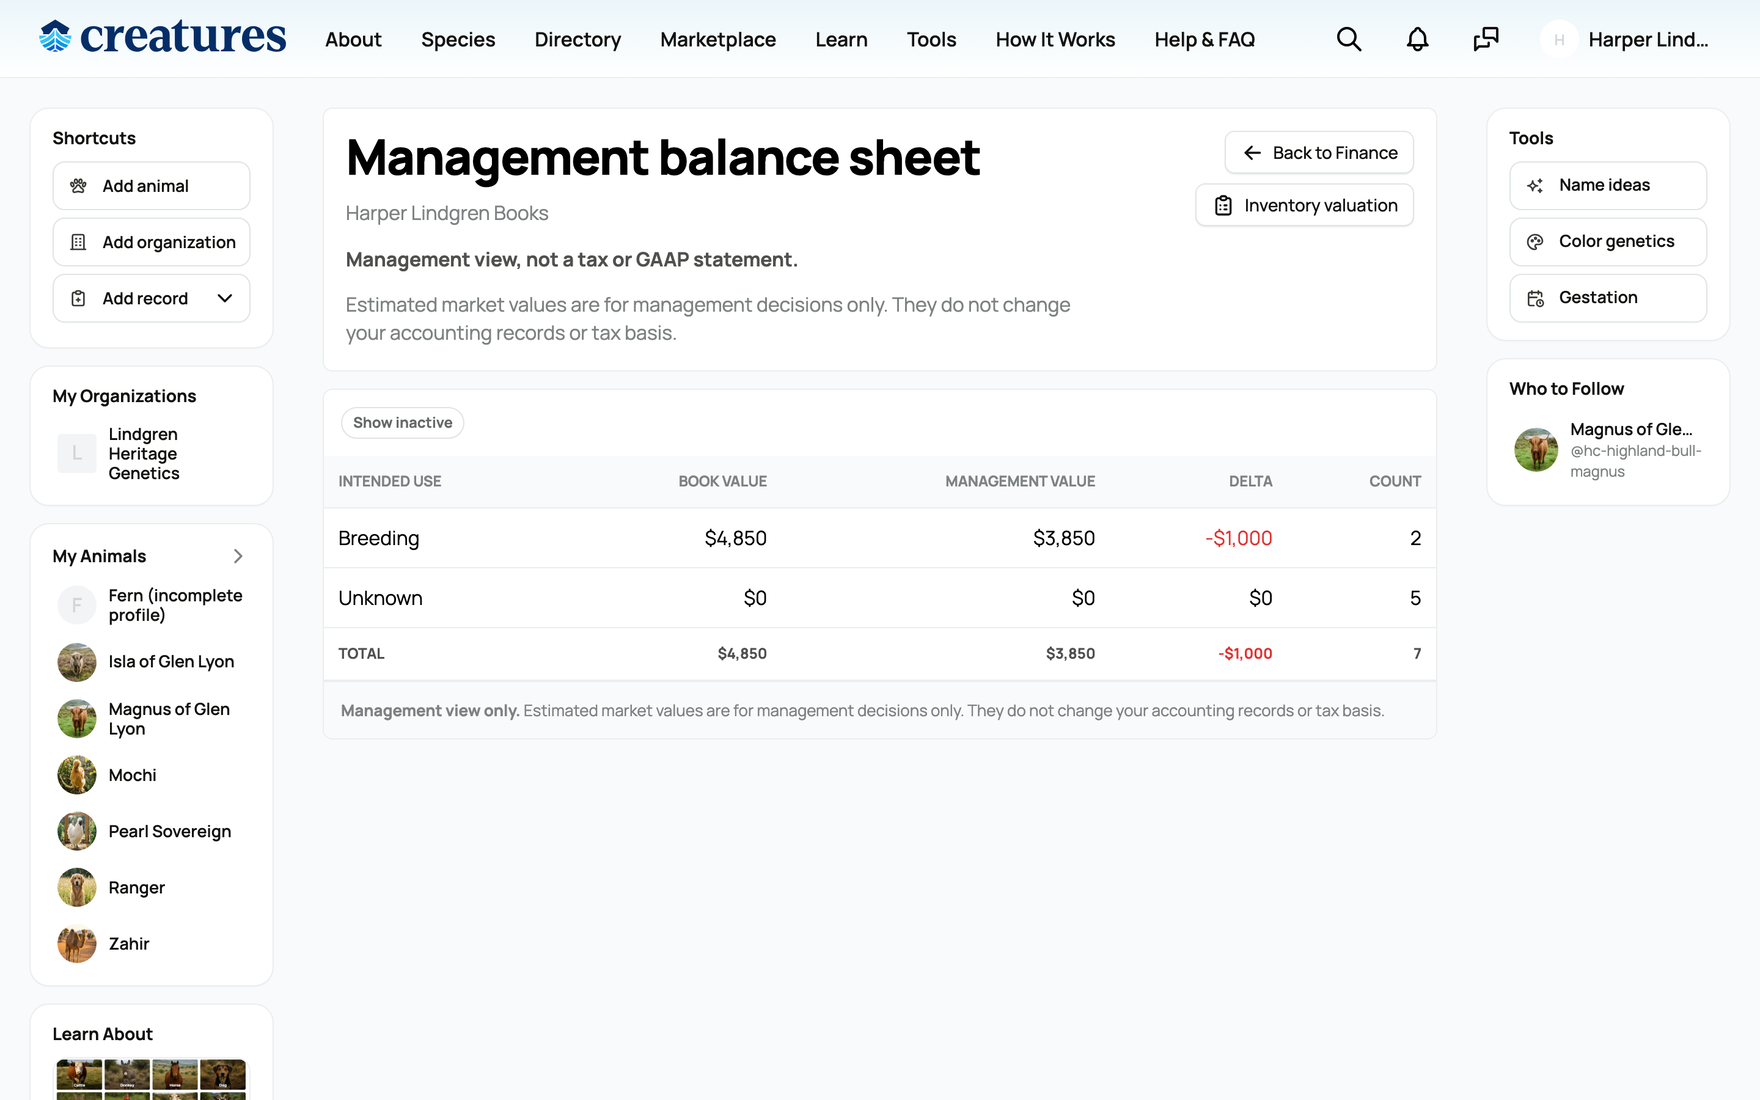The height and width of the screenshot is (1100, 1760).
Task: Click the calendar icon on Gestation
Action: (1535, 298)
